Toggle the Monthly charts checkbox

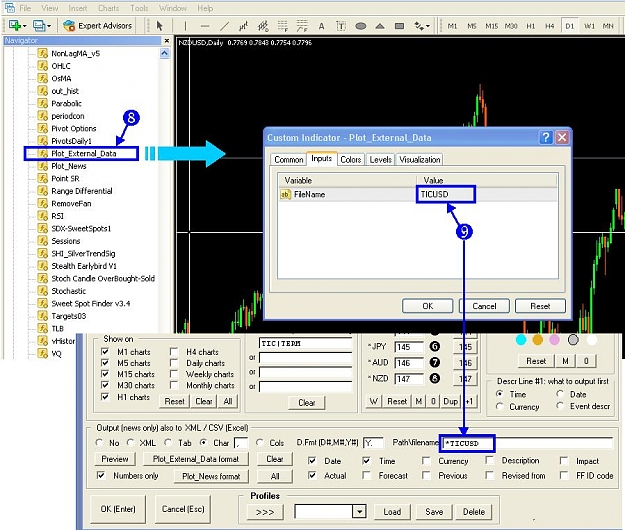(174, 385)
